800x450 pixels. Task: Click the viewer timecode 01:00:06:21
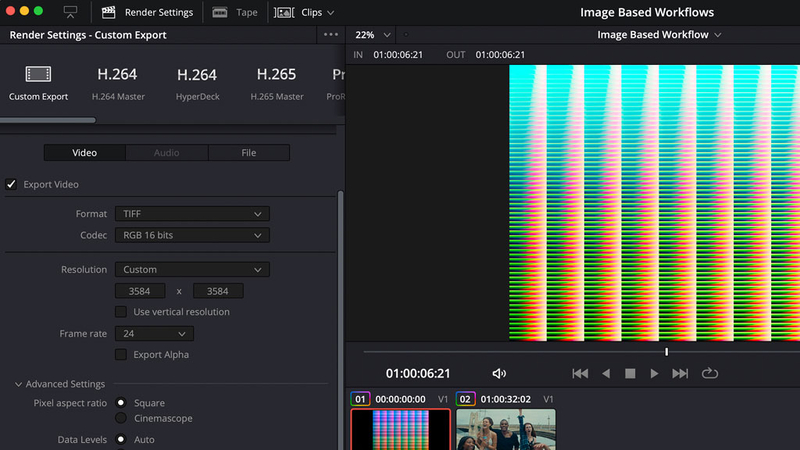click(418, 373)
